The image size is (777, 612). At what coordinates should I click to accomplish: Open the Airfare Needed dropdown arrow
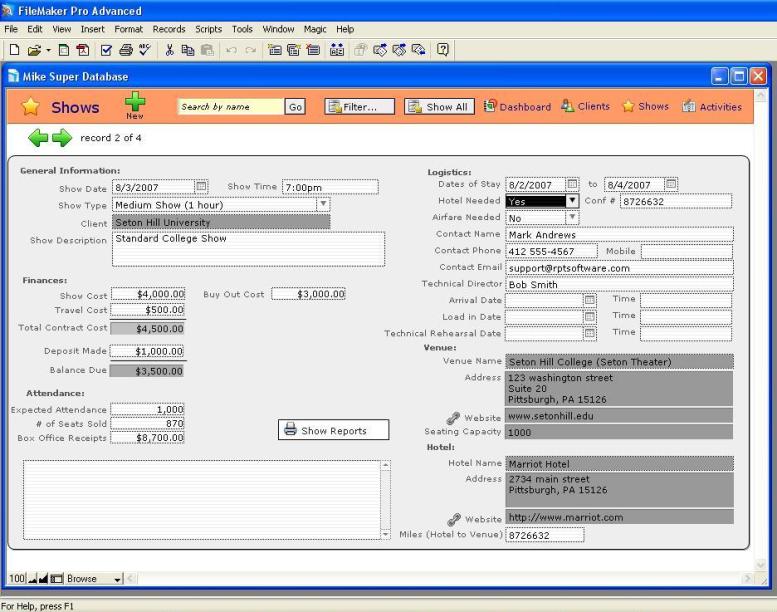pos(572,218)
